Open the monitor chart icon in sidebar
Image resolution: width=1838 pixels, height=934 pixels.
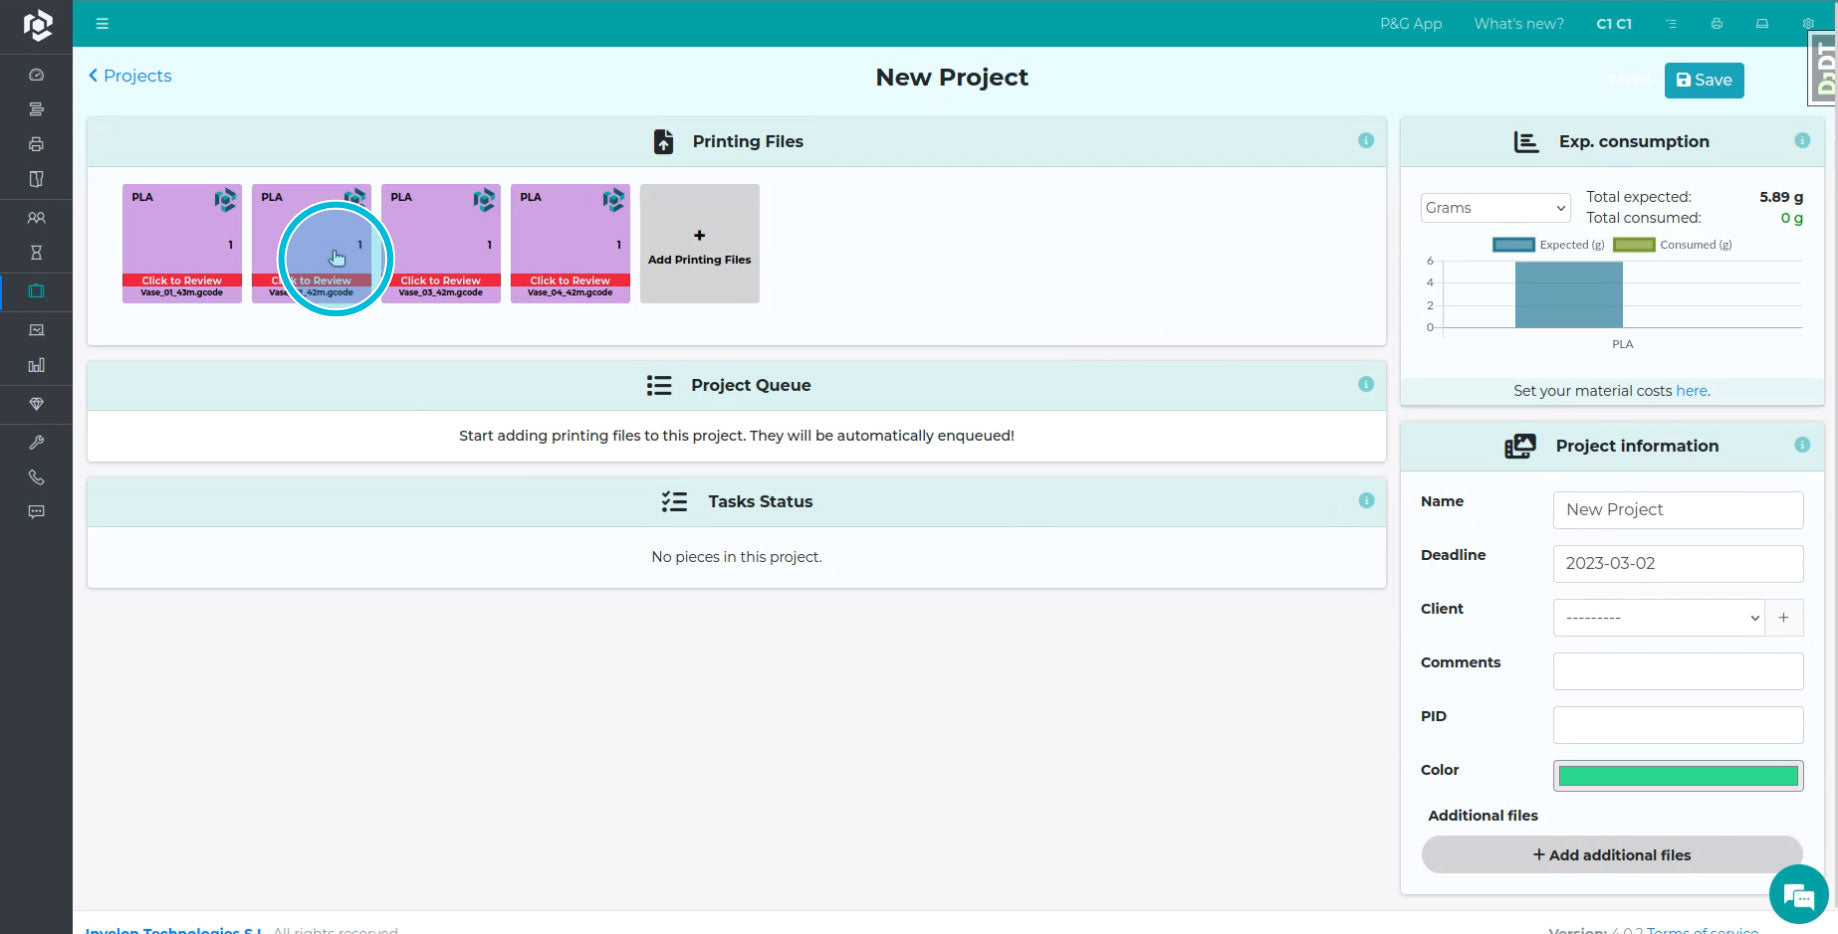36,330
